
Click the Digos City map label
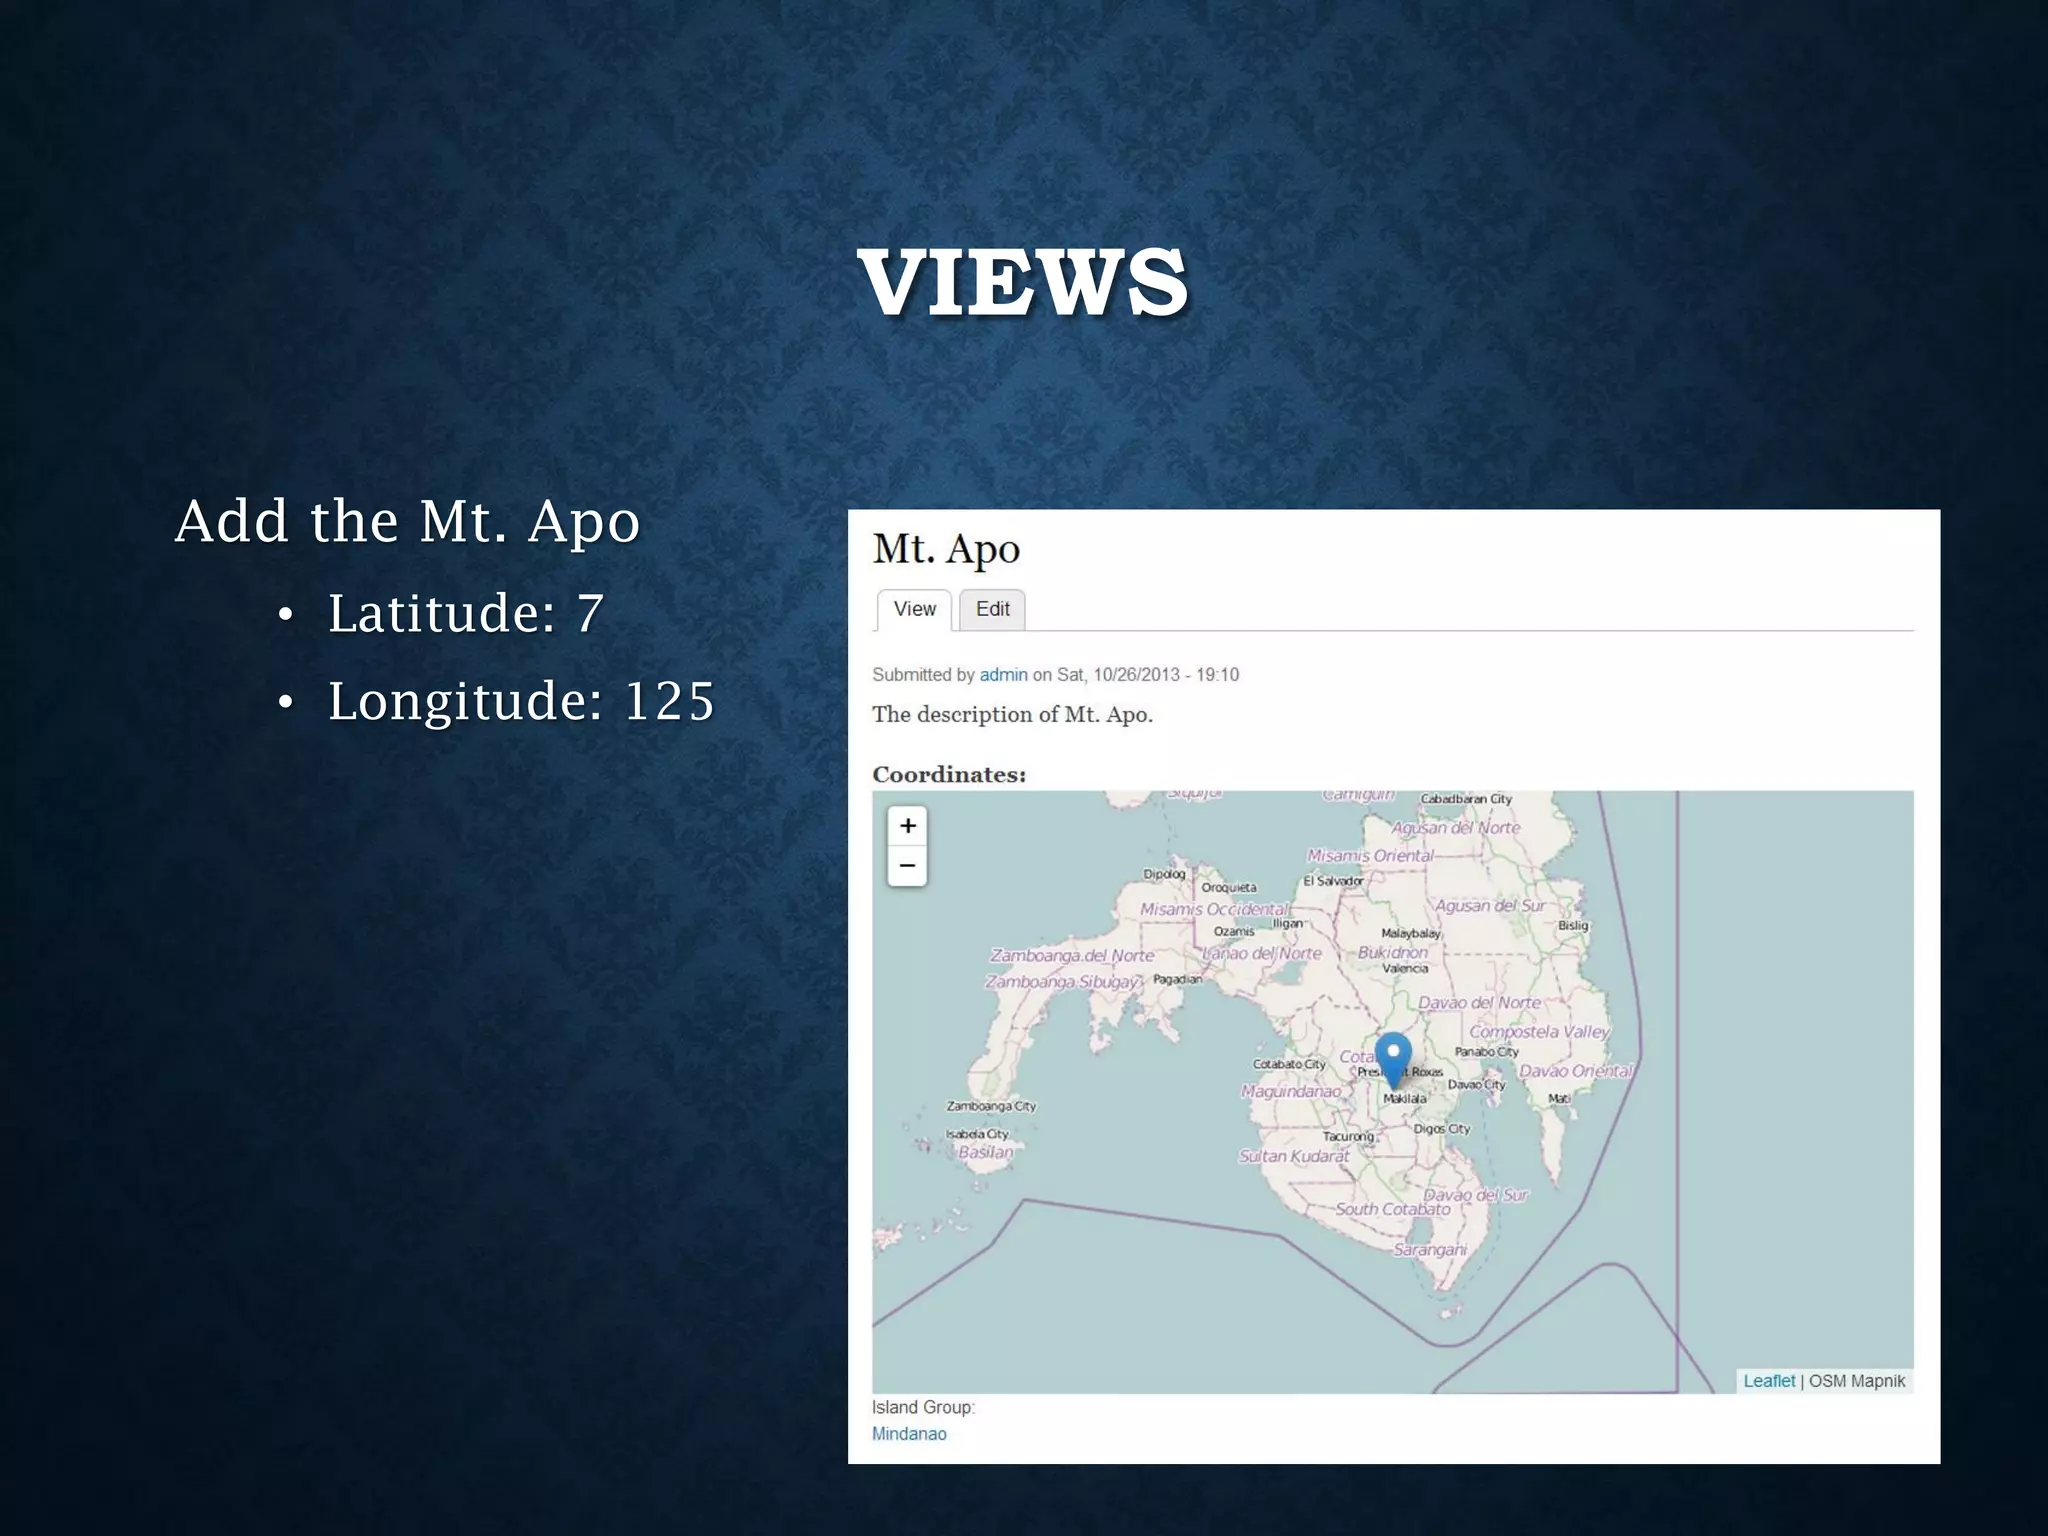(1441, 1128)
